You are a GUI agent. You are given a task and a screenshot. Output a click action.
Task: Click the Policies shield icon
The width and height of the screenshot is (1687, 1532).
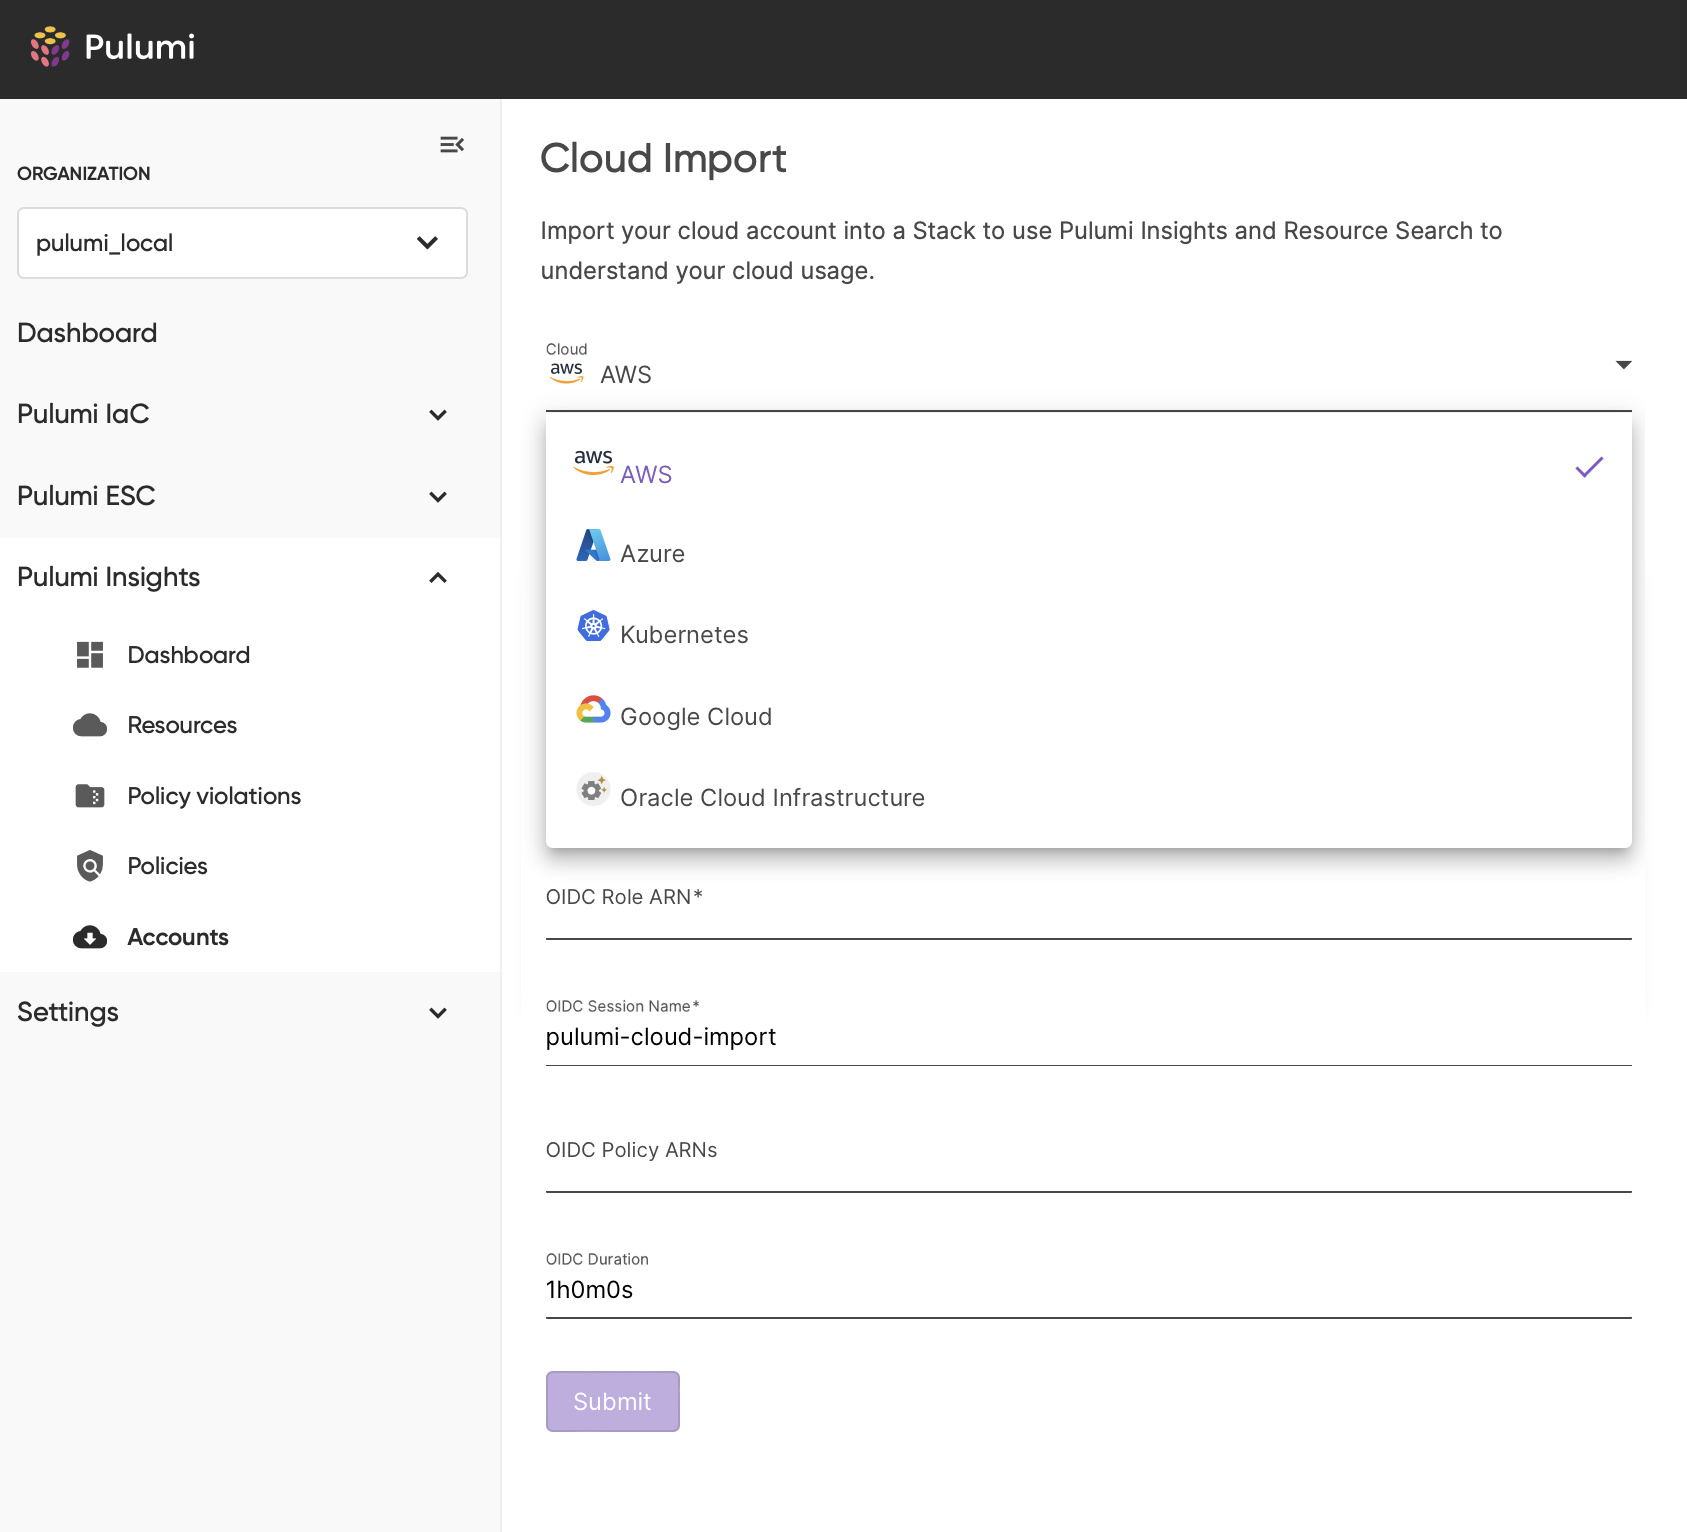90,866
